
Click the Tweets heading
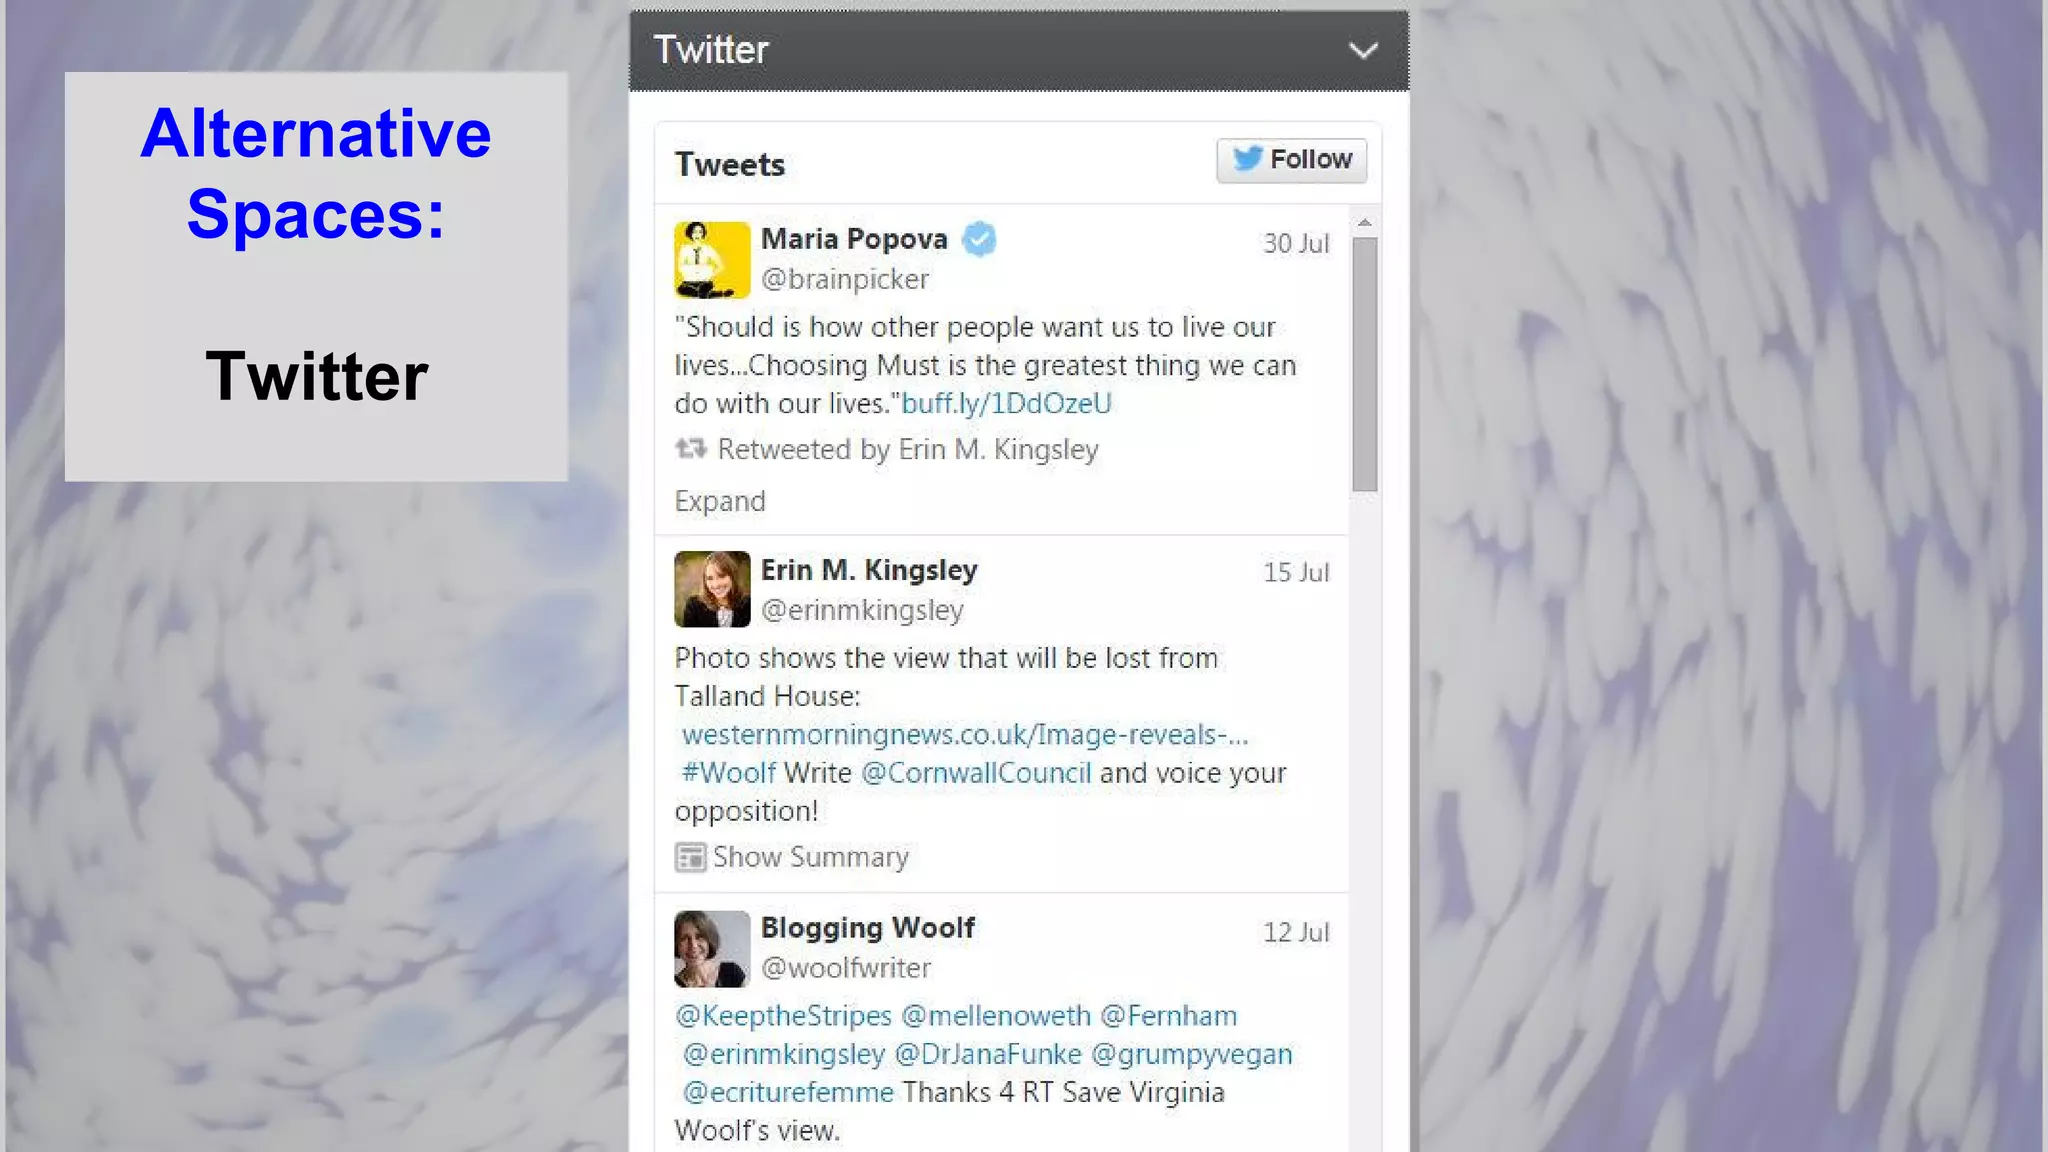pyautogui.click(x=730, y=164)
